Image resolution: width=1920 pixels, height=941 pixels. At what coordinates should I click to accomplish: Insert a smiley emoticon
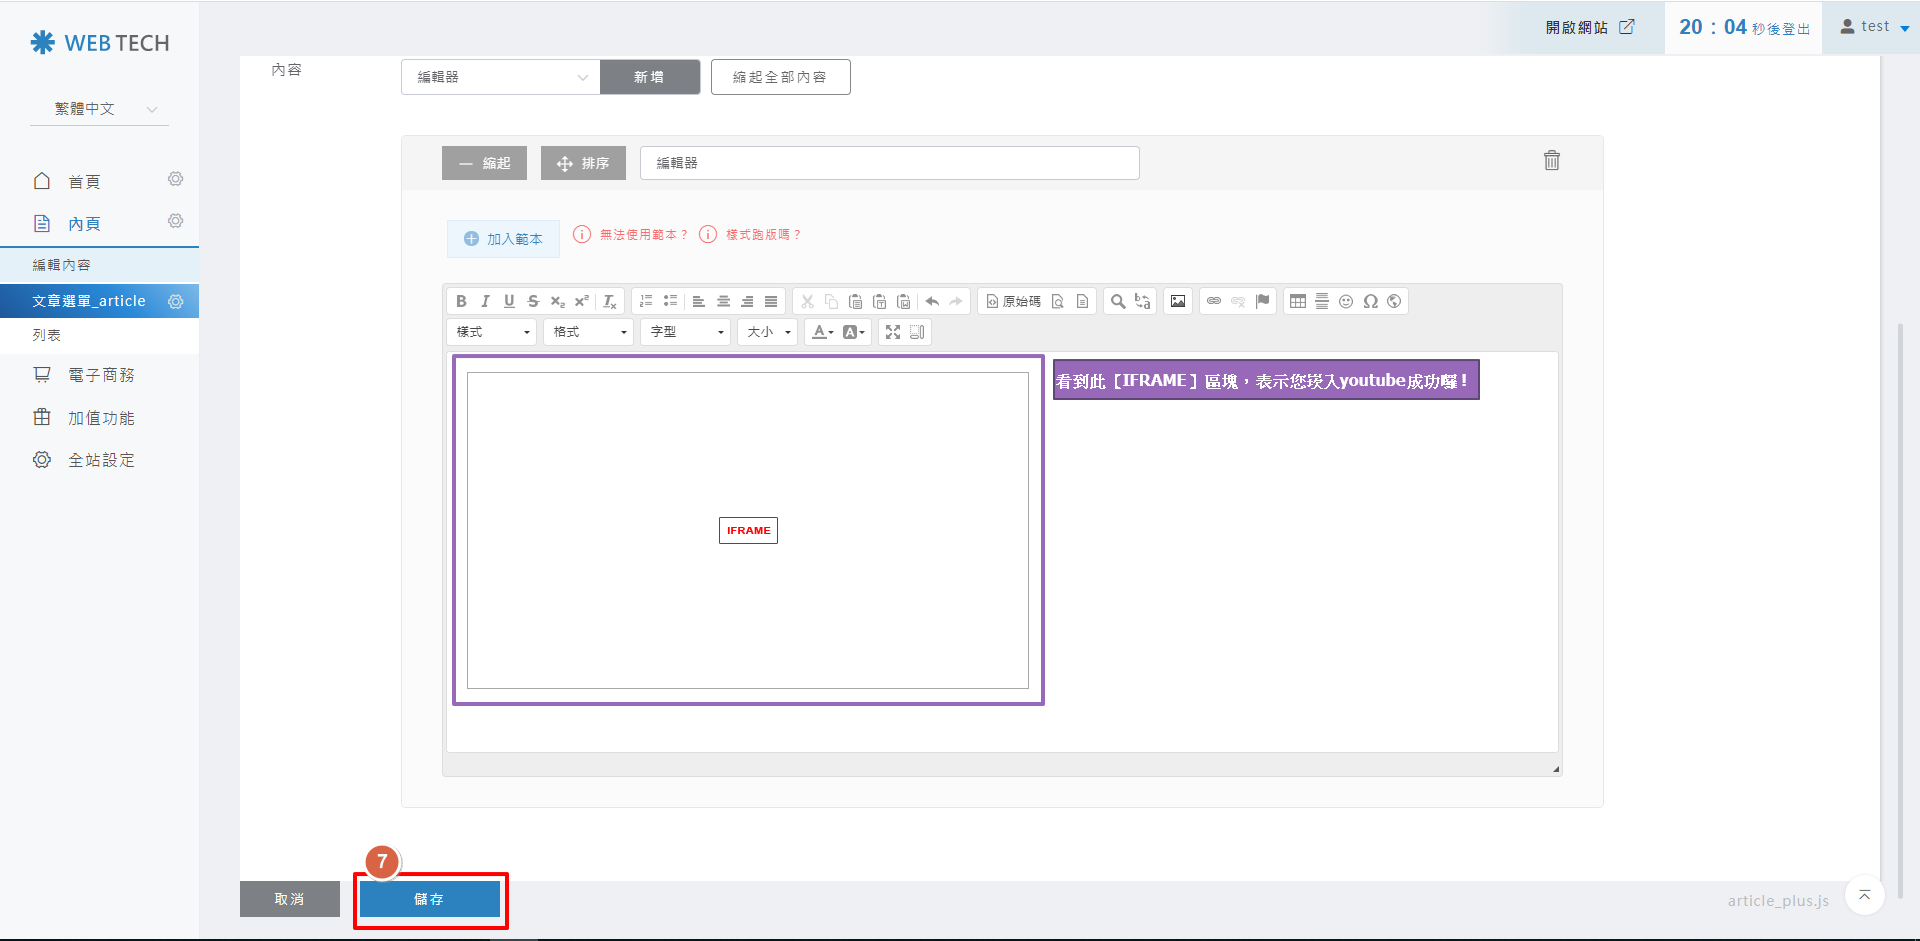pos(1346,301)
